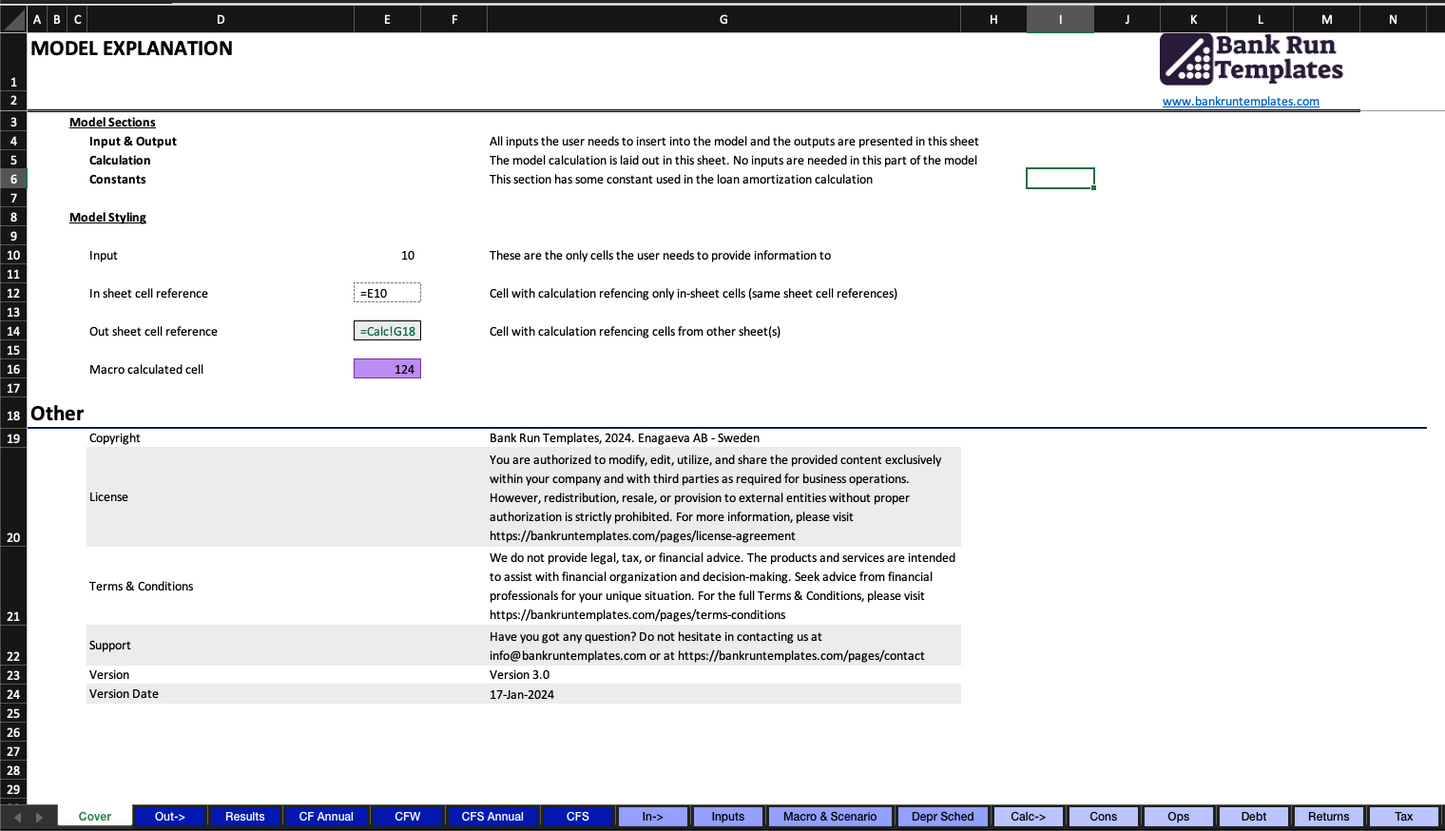Select the Tax sheet tab
This screenshot has width=1445, height=831.
coord(1403,816)
